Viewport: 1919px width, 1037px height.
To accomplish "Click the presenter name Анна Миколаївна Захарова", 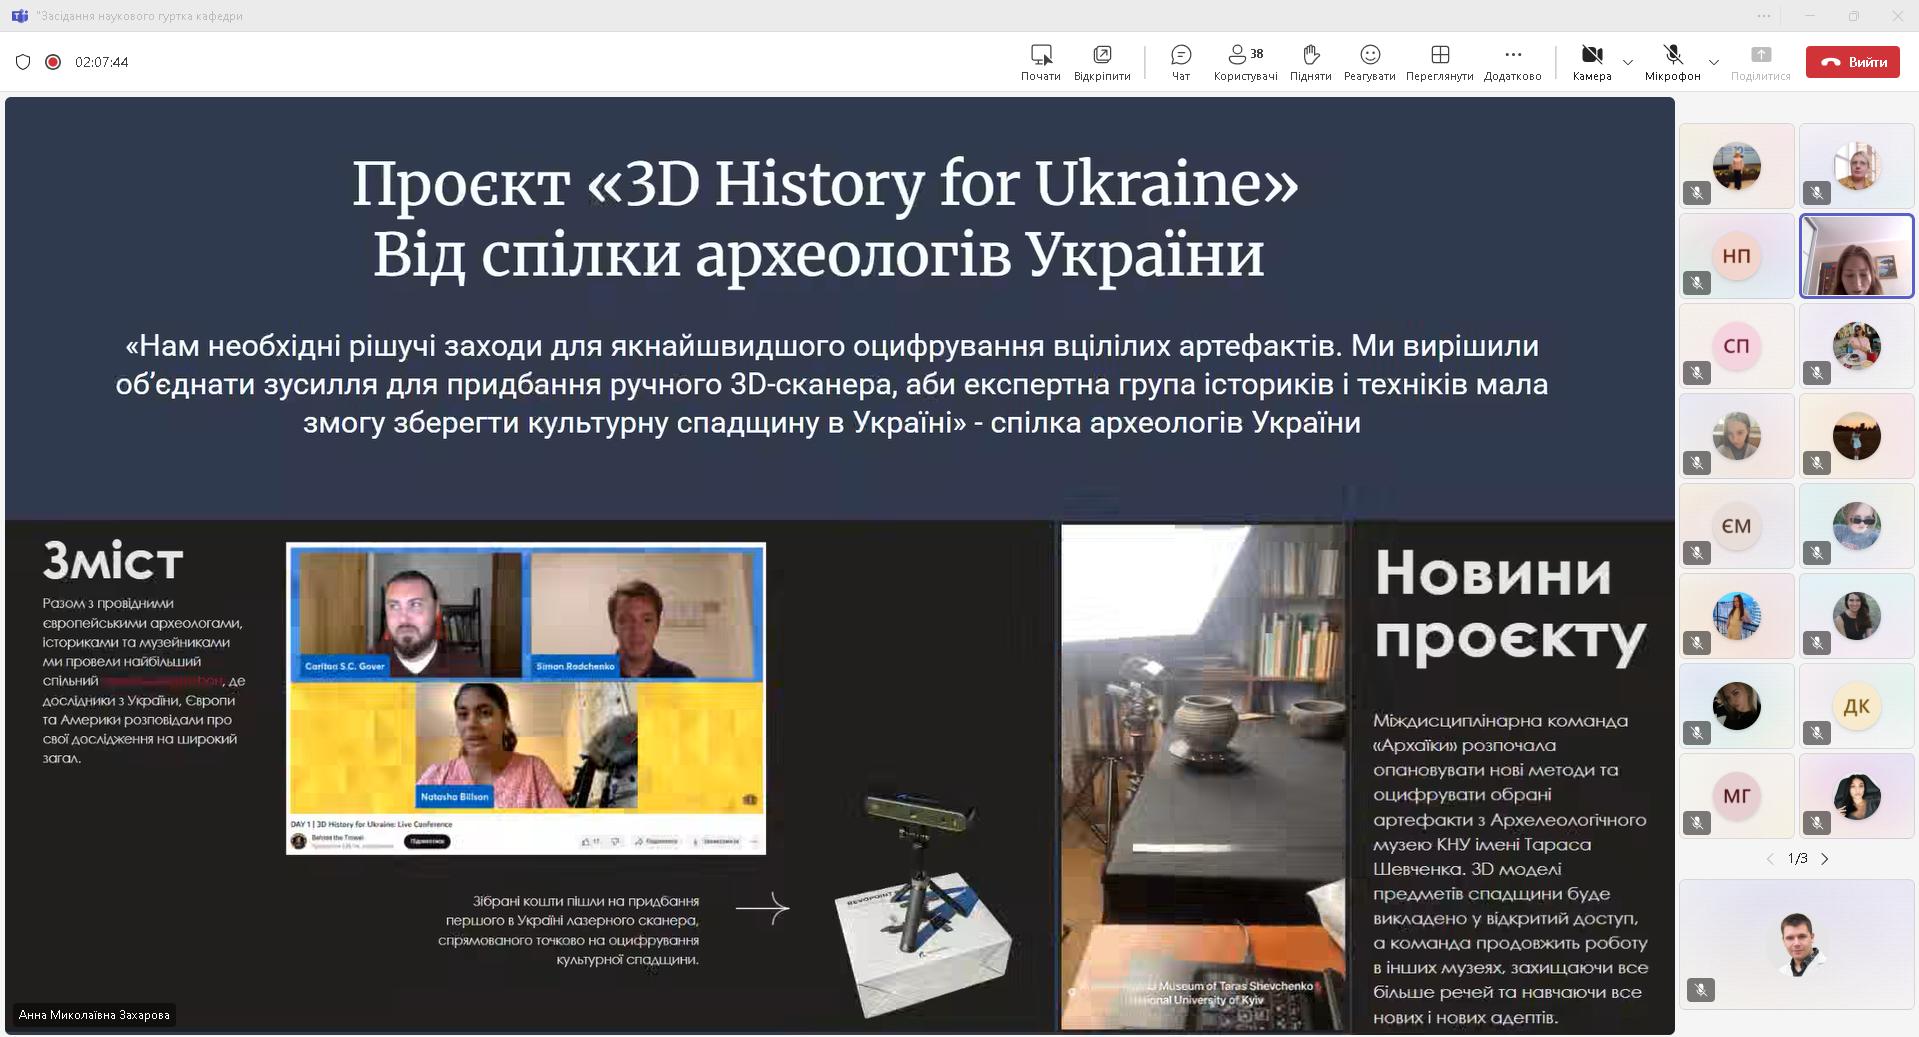I will tap(94, 1015).
